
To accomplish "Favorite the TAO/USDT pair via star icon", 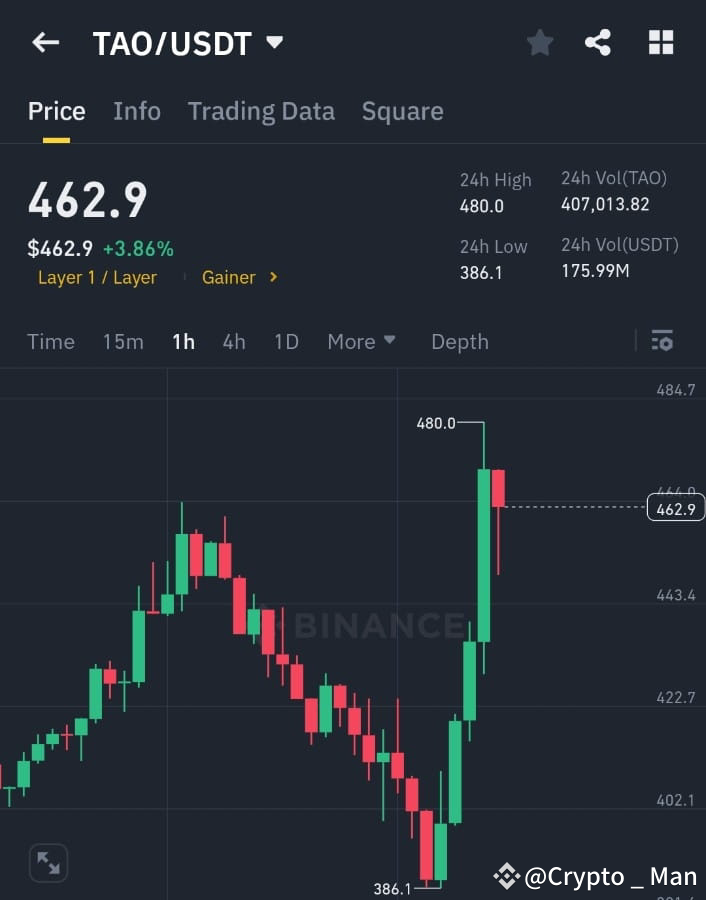I will [x=539, y=42].
